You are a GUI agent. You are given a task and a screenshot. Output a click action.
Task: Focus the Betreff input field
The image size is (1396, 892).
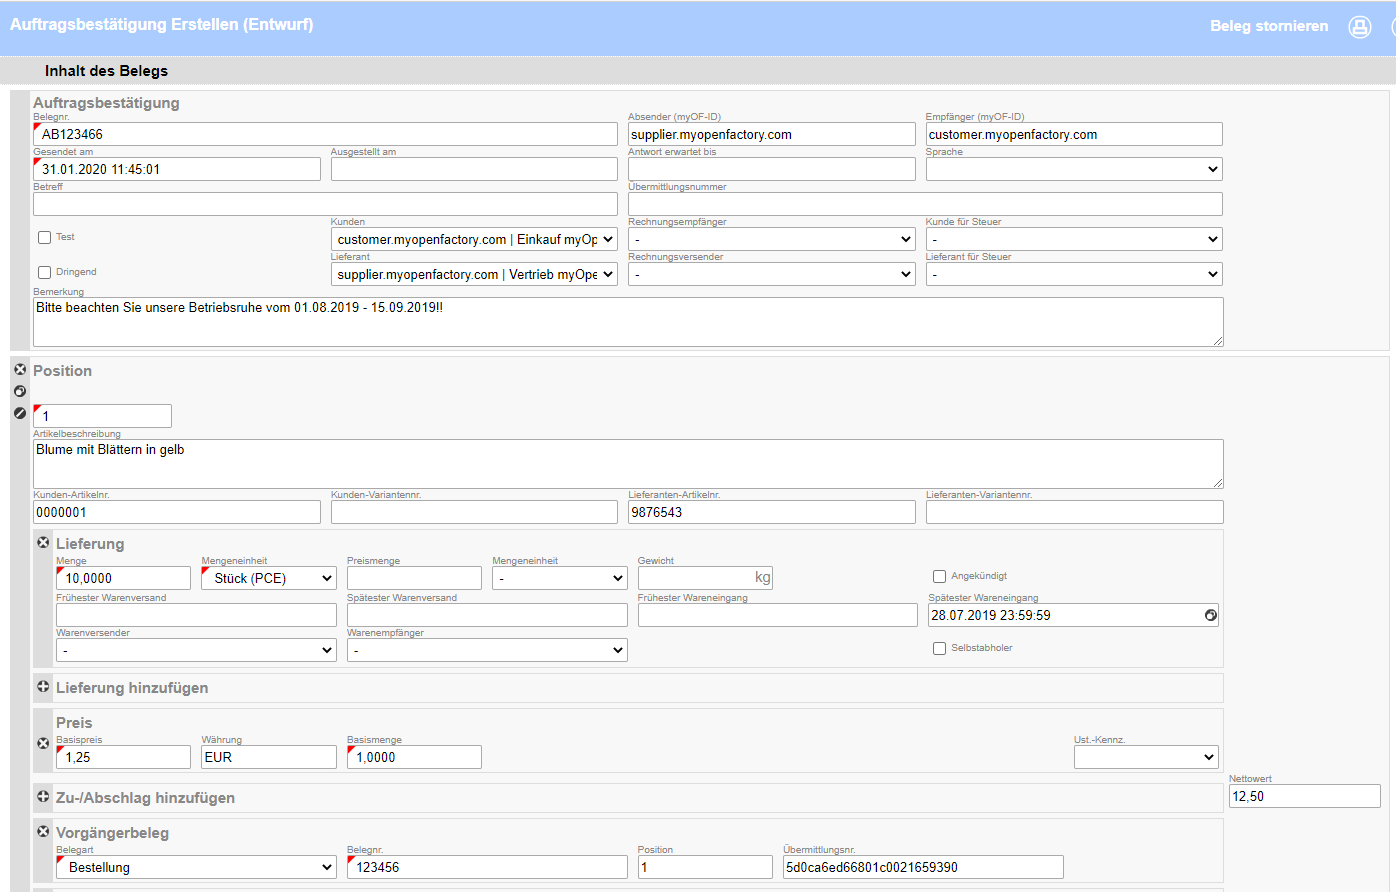pos(325,204)
